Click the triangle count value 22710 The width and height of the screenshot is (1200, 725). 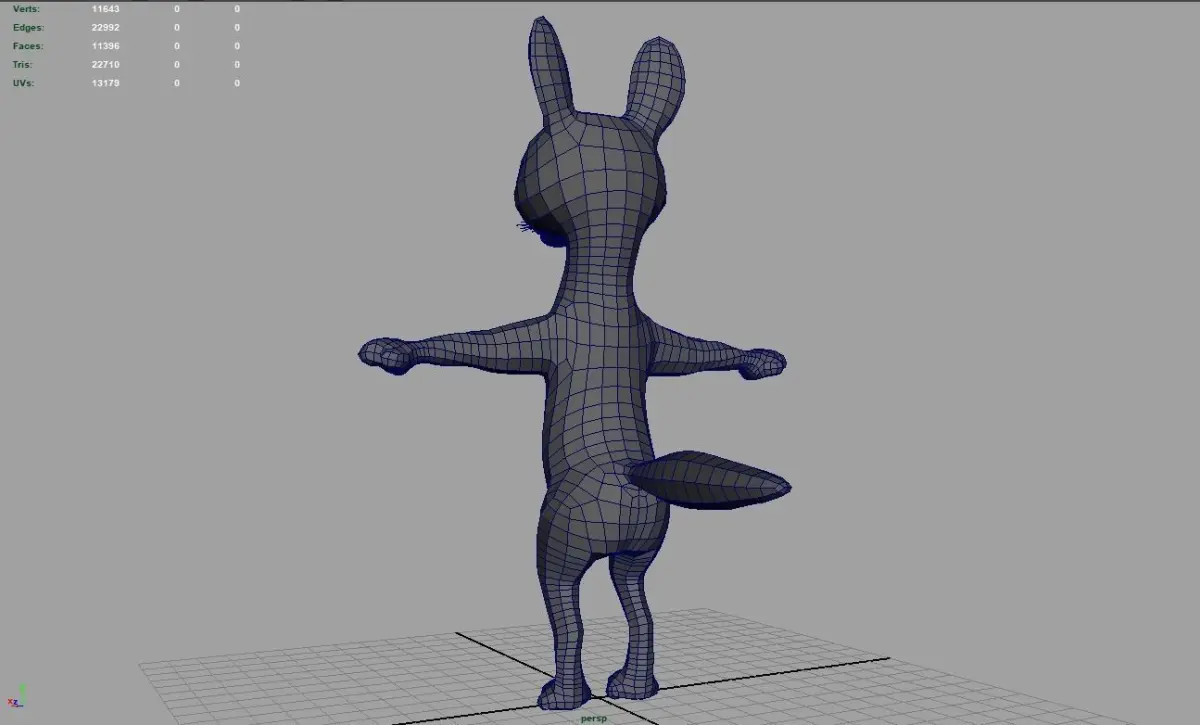point(105,65)
